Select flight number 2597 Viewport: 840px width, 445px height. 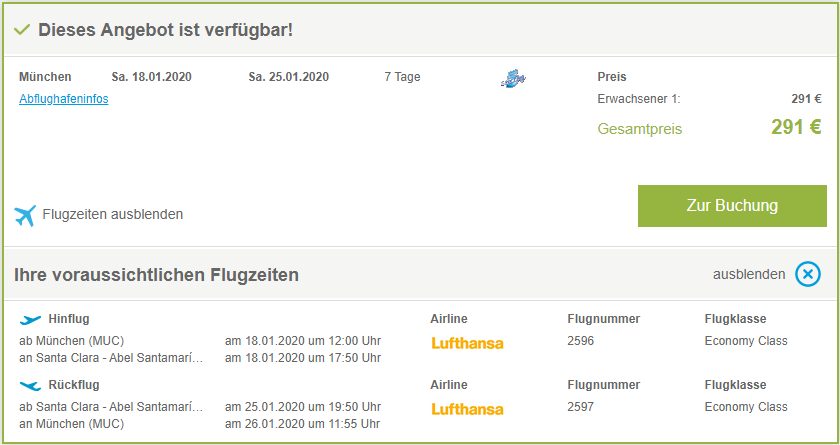(581, 407)
